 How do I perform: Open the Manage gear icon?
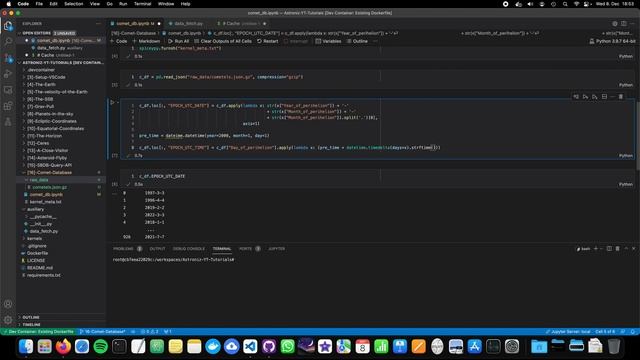click(8, 320)
